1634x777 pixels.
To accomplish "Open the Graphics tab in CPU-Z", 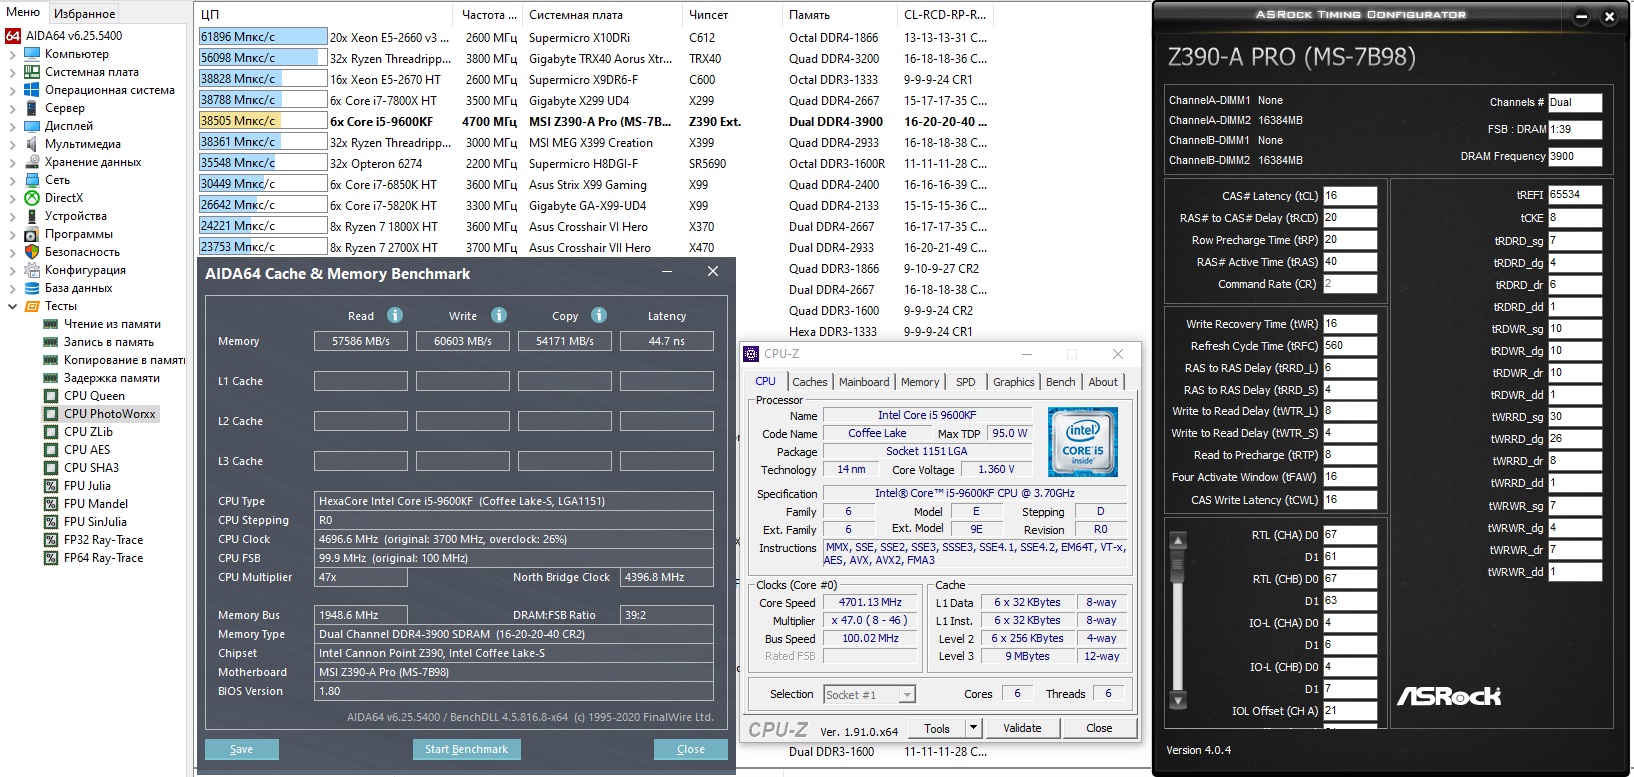I will tap(1013, 382).
